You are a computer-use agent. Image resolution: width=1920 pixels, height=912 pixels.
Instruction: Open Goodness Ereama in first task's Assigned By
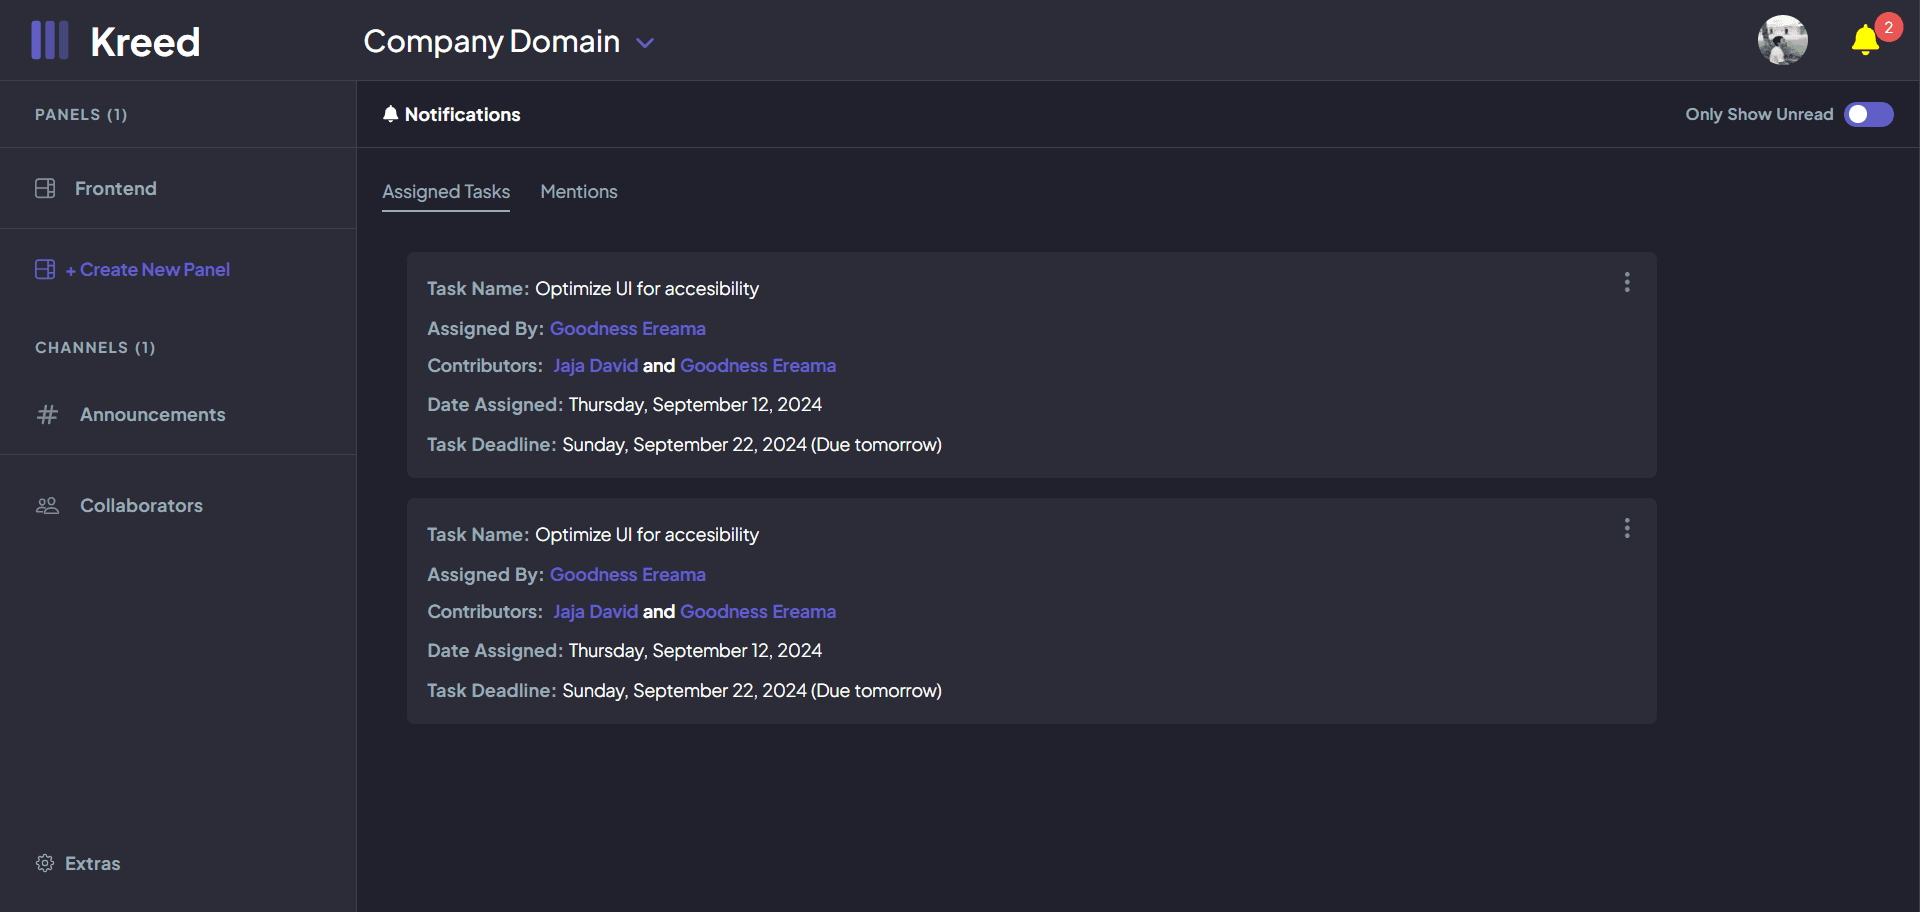(628, 328)
